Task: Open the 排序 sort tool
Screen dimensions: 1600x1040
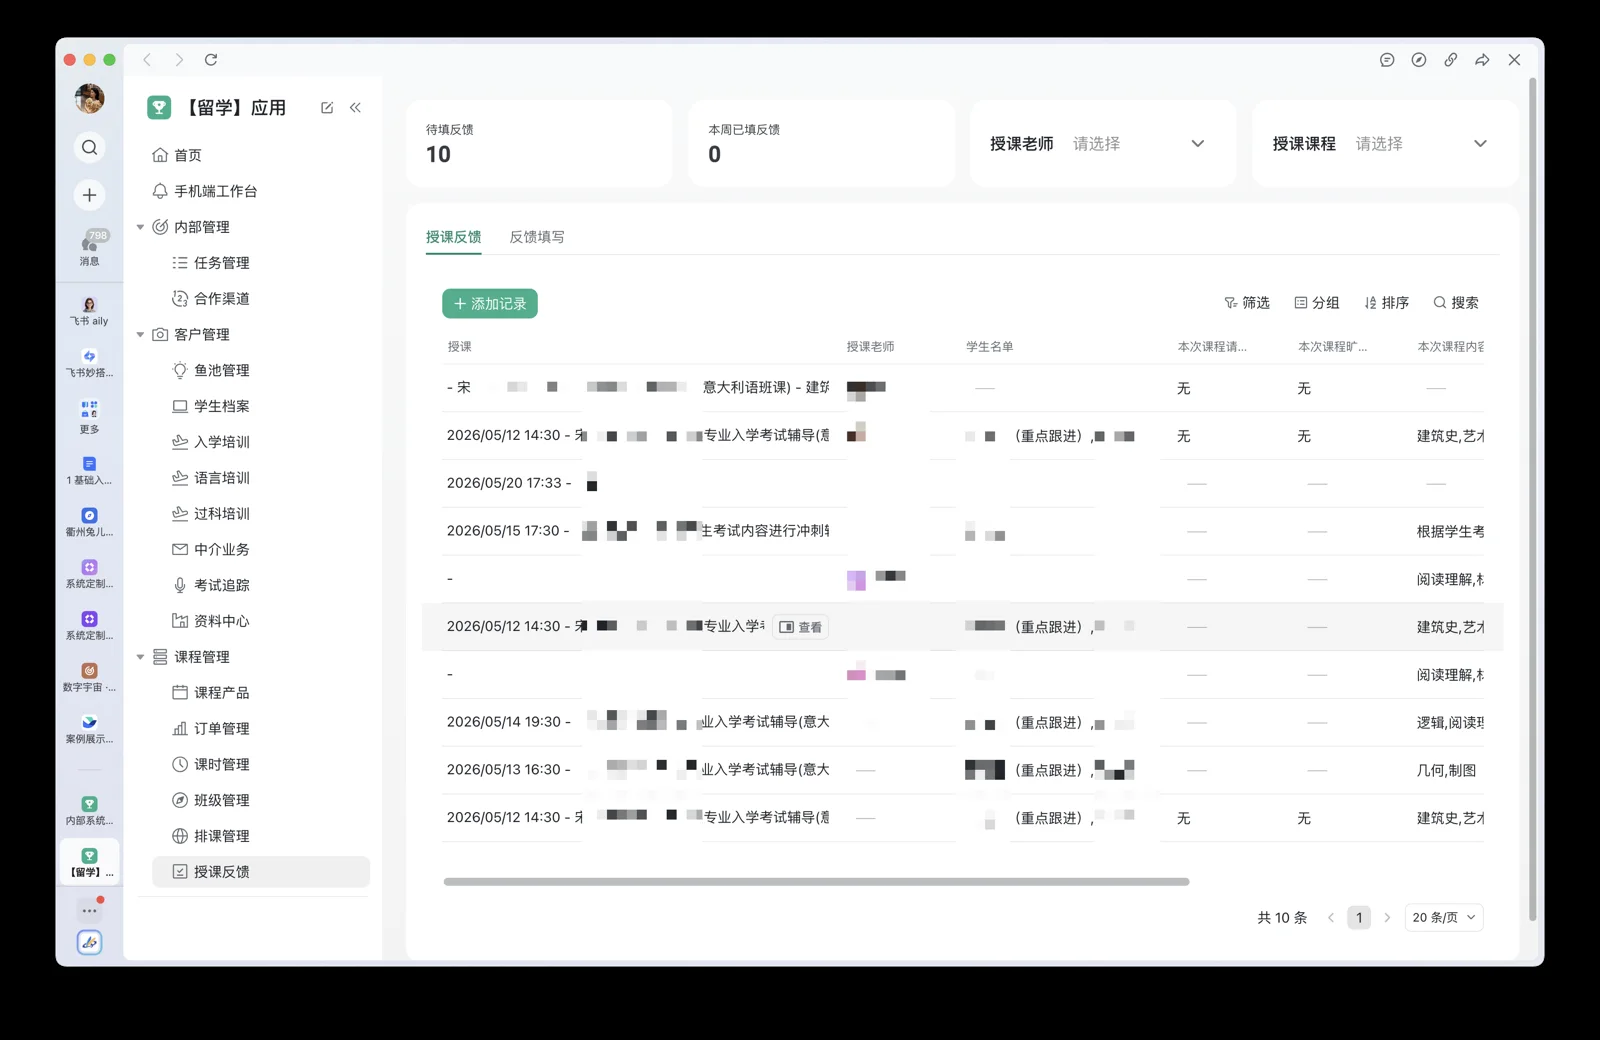Action: click(1387, 303)
